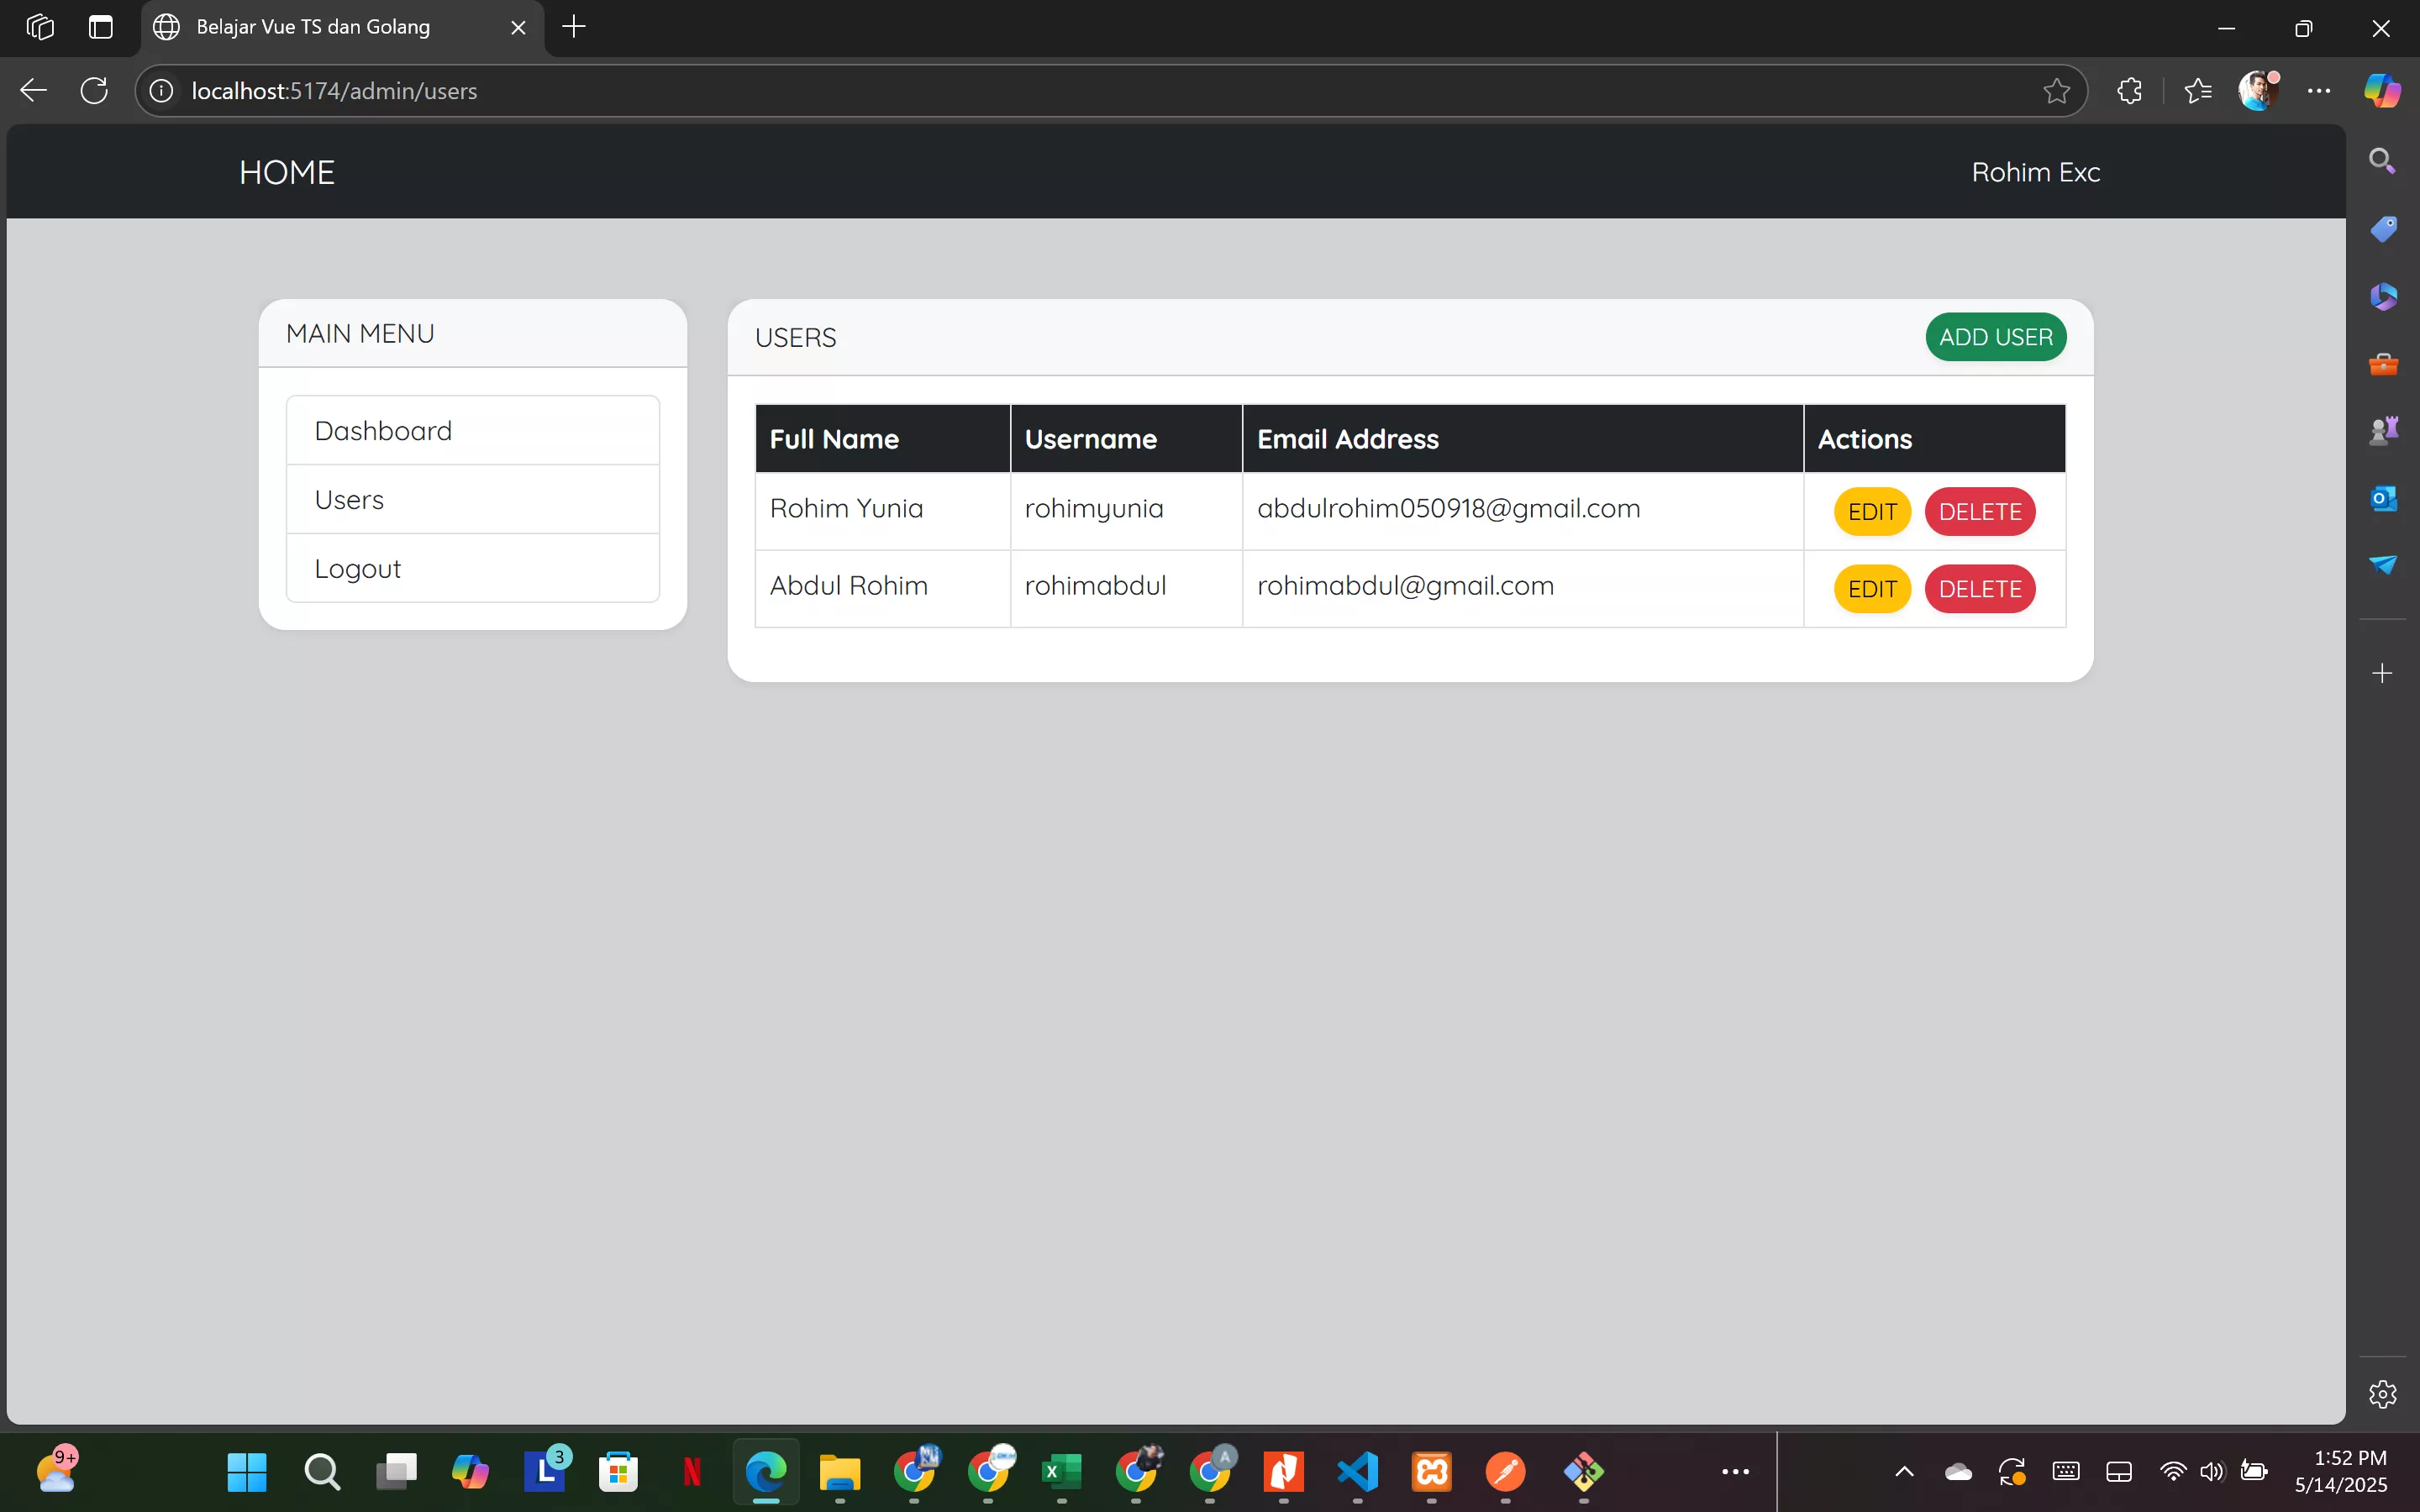Click the browser back arrow

coord(34,91)
